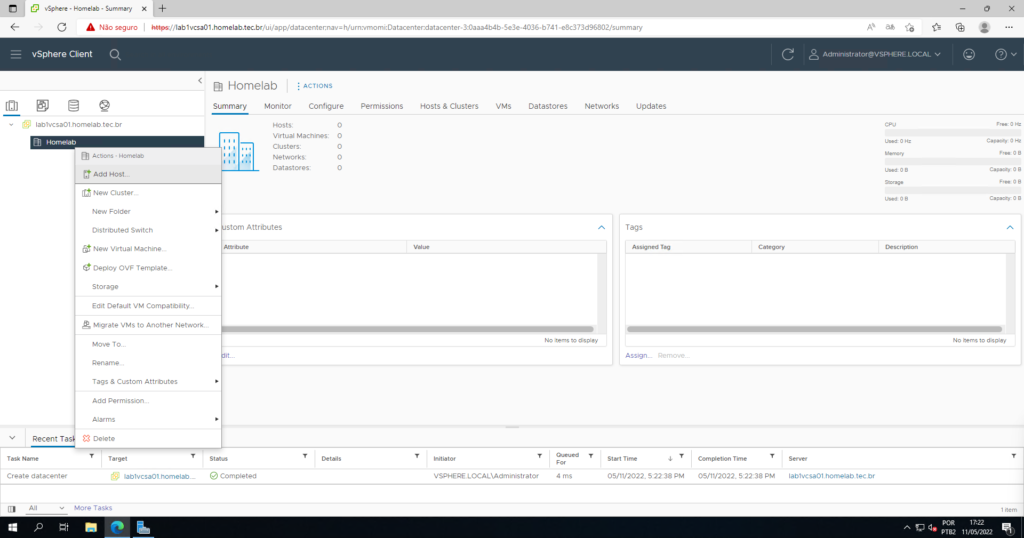Viewport: 1024px width, 538px height.
Task: Click Microsoft Edge icon in taskbar
Action: [x=117, y=528]
